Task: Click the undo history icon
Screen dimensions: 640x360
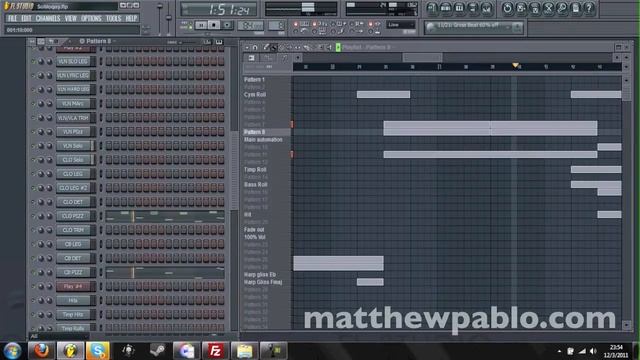Action: [507, 8]
